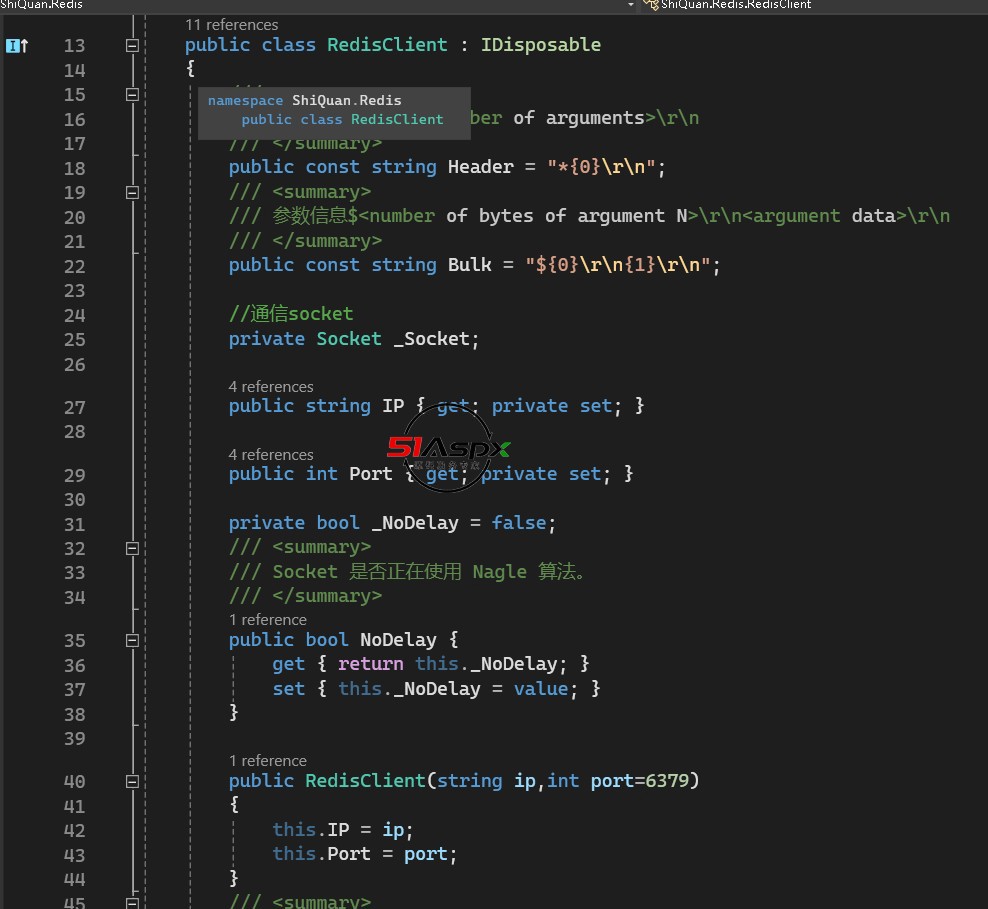Collapse the NoDelay property block
Screen dimensions: 988x909
[131, 640]
